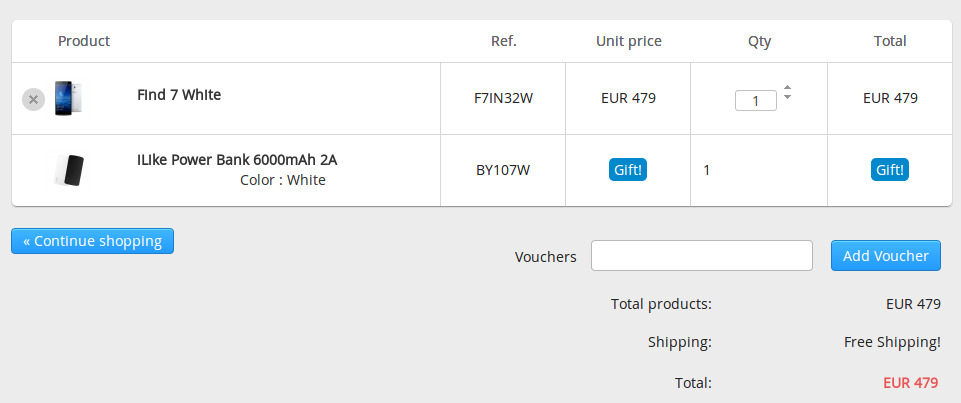Click the F7IN32W reference code
This screenshot has height=403, width=961.
click(x=503, y=98)
